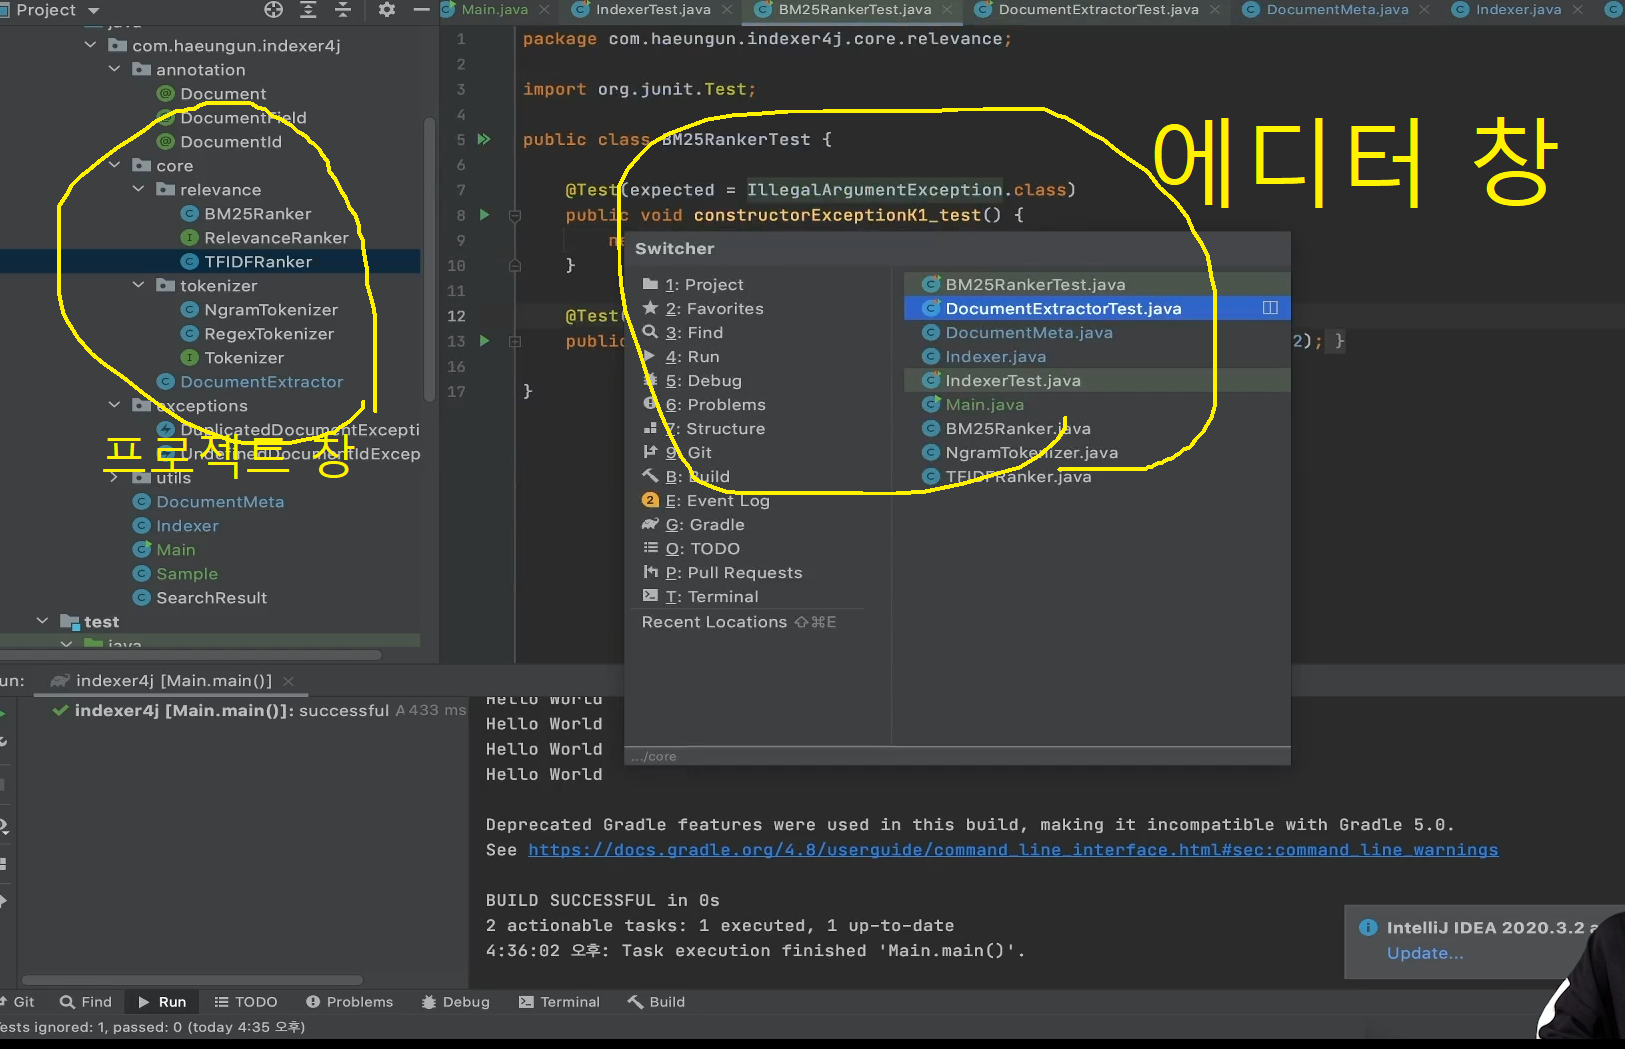Fold the method at line 8 gutter marker

[515, 215]
